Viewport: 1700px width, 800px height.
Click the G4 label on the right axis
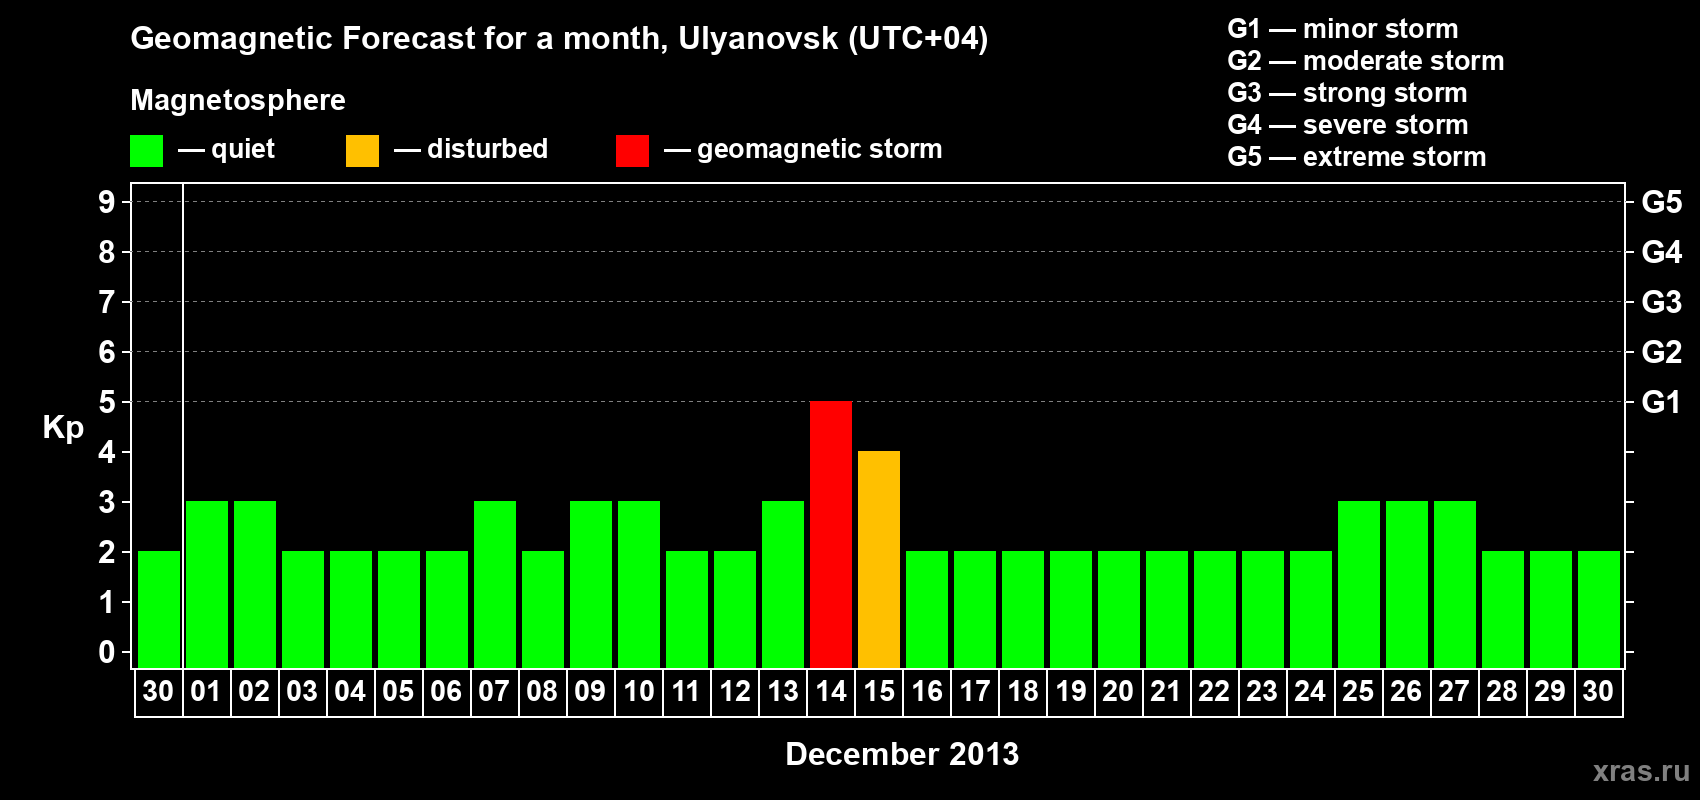tap(1661, 252)
